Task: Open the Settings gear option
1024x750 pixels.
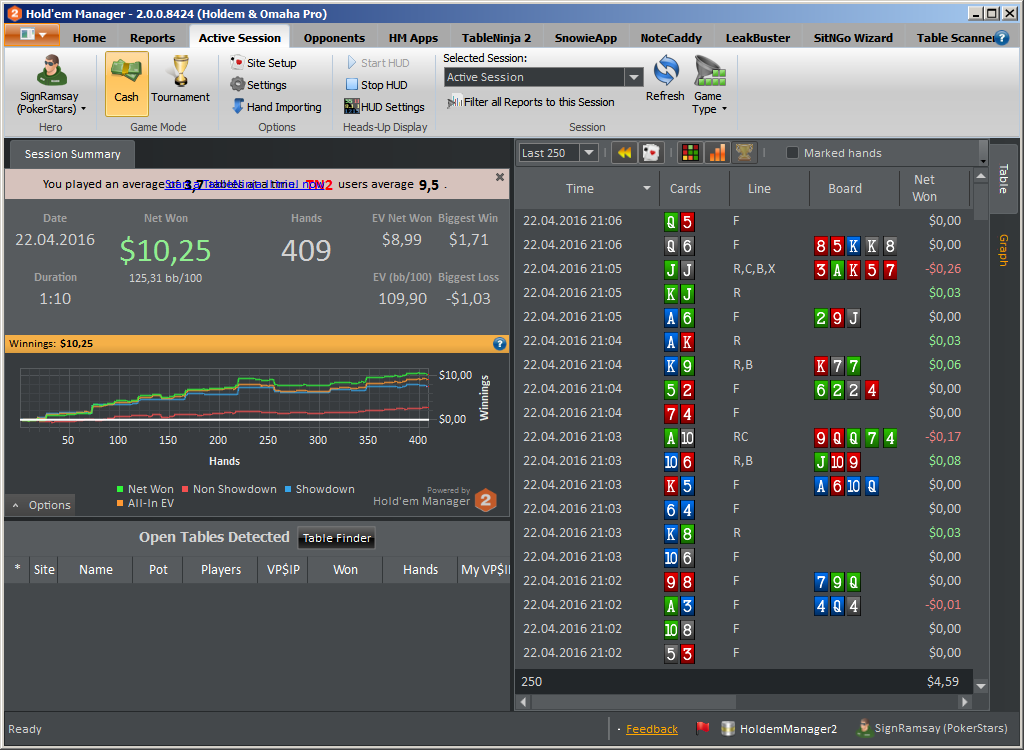Action: [259, 85]
